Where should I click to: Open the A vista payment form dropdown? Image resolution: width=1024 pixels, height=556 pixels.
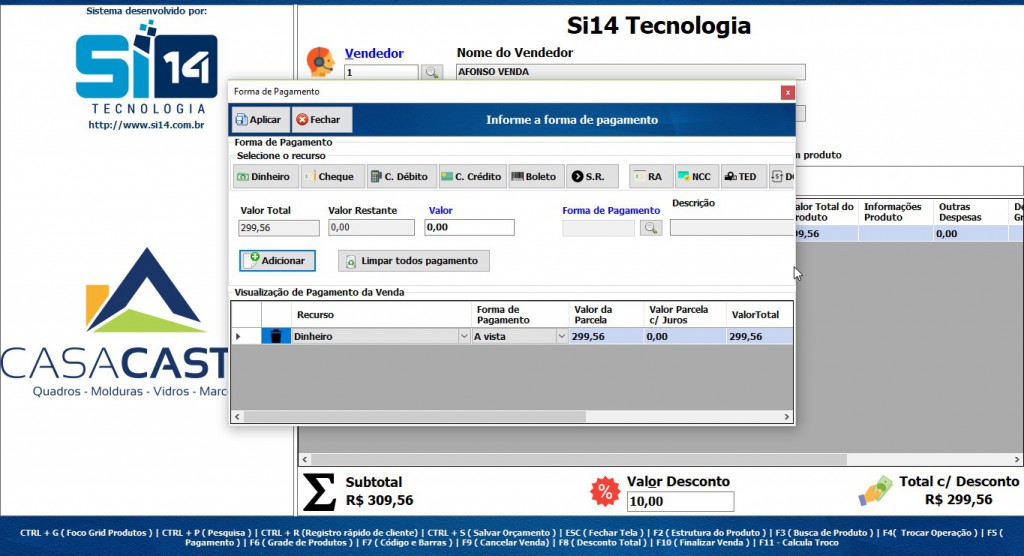point(561,337)
